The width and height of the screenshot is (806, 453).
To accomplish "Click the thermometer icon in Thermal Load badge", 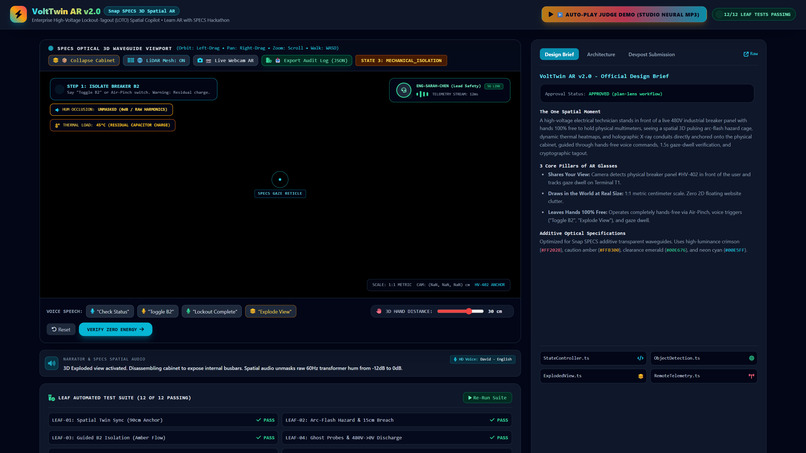I will [57, 125].
